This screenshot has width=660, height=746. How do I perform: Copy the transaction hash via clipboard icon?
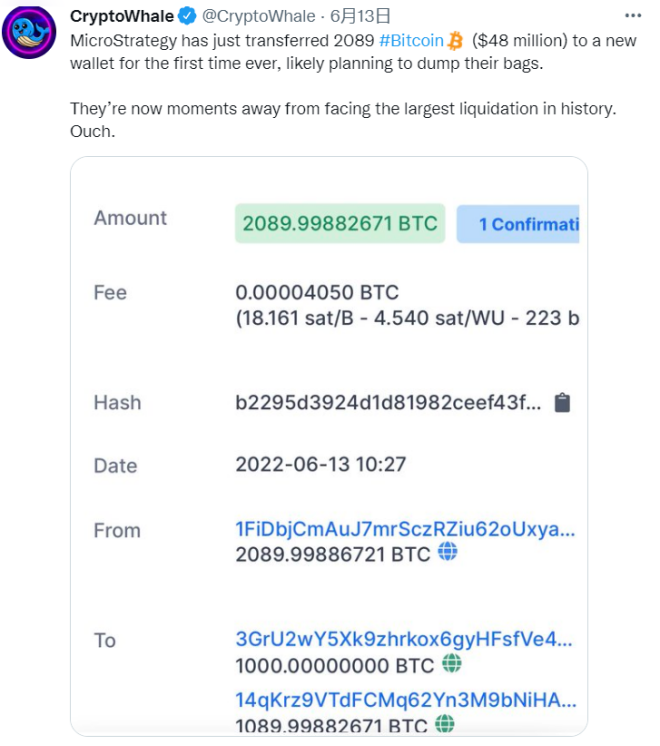point(562,402)
